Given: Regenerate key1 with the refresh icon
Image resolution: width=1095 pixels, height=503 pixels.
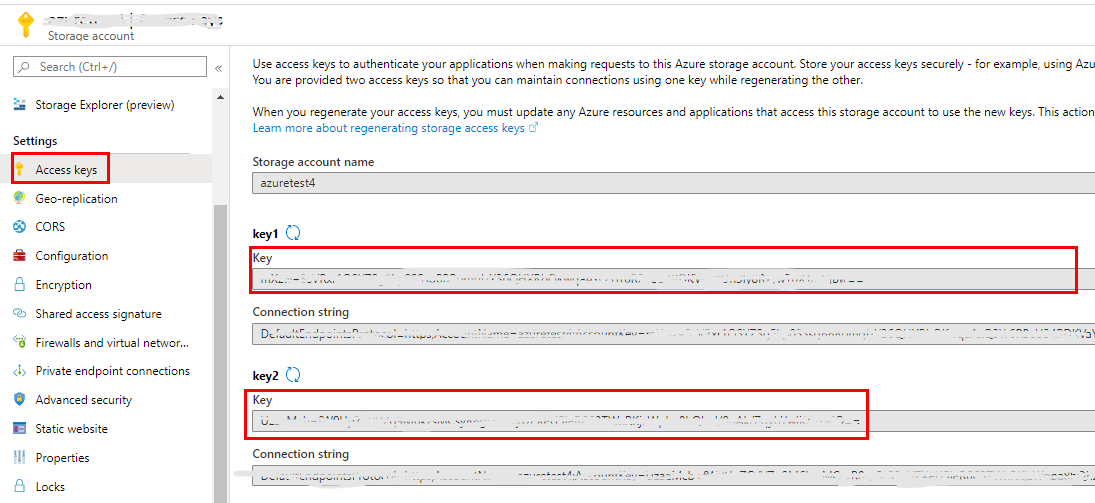Looking at the screenshot, I should pos(293,233).
